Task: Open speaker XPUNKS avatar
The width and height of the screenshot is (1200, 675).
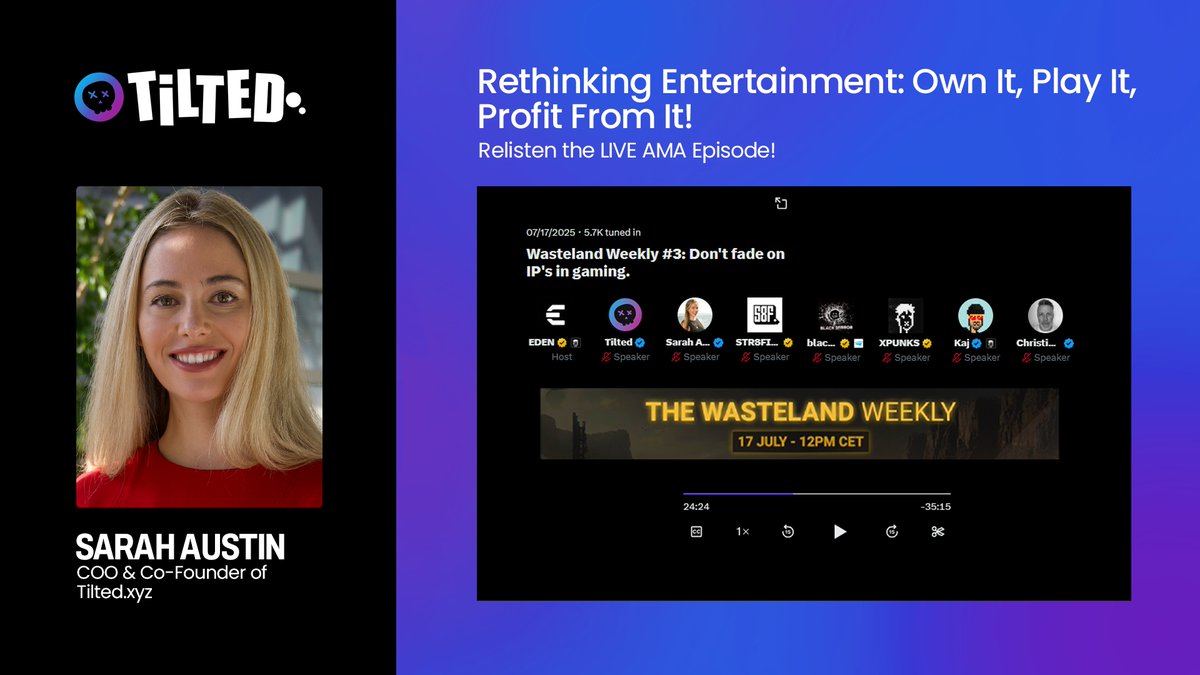Action: tap(905, 315)
